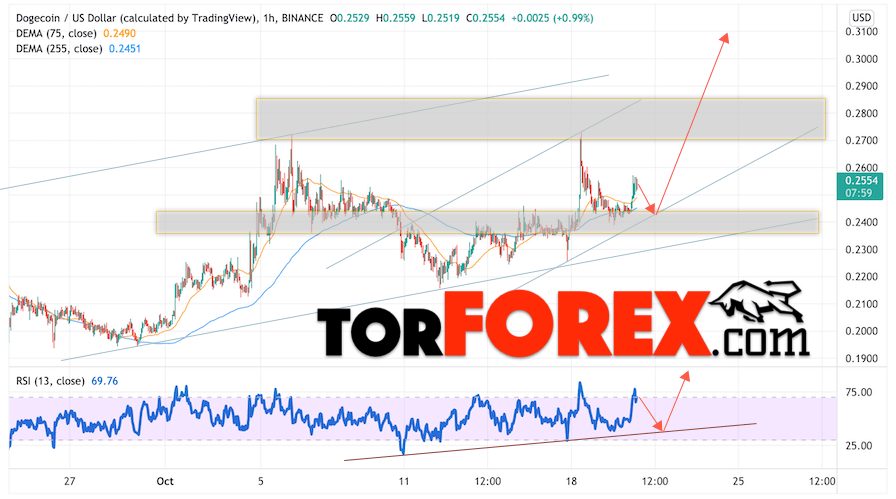The height and width of the screenshot is (499, 896).
Task: Click the low price value L0.2519
Action: [x=441, y=18]
